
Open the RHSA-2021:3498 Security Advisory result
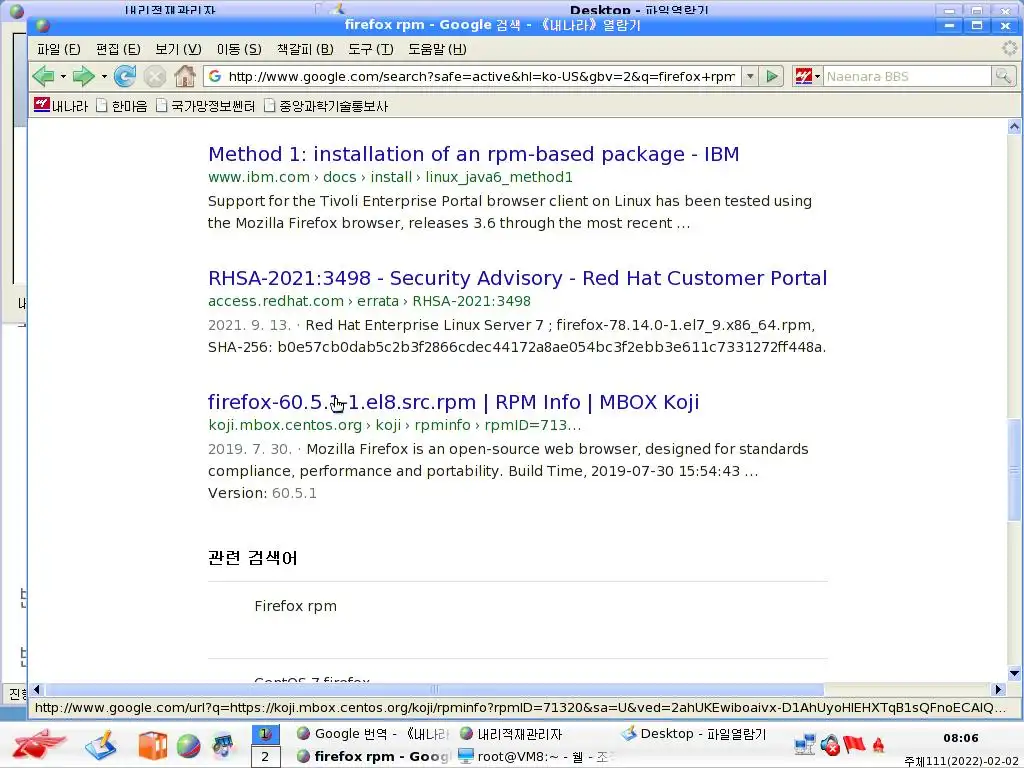[517, 278]
